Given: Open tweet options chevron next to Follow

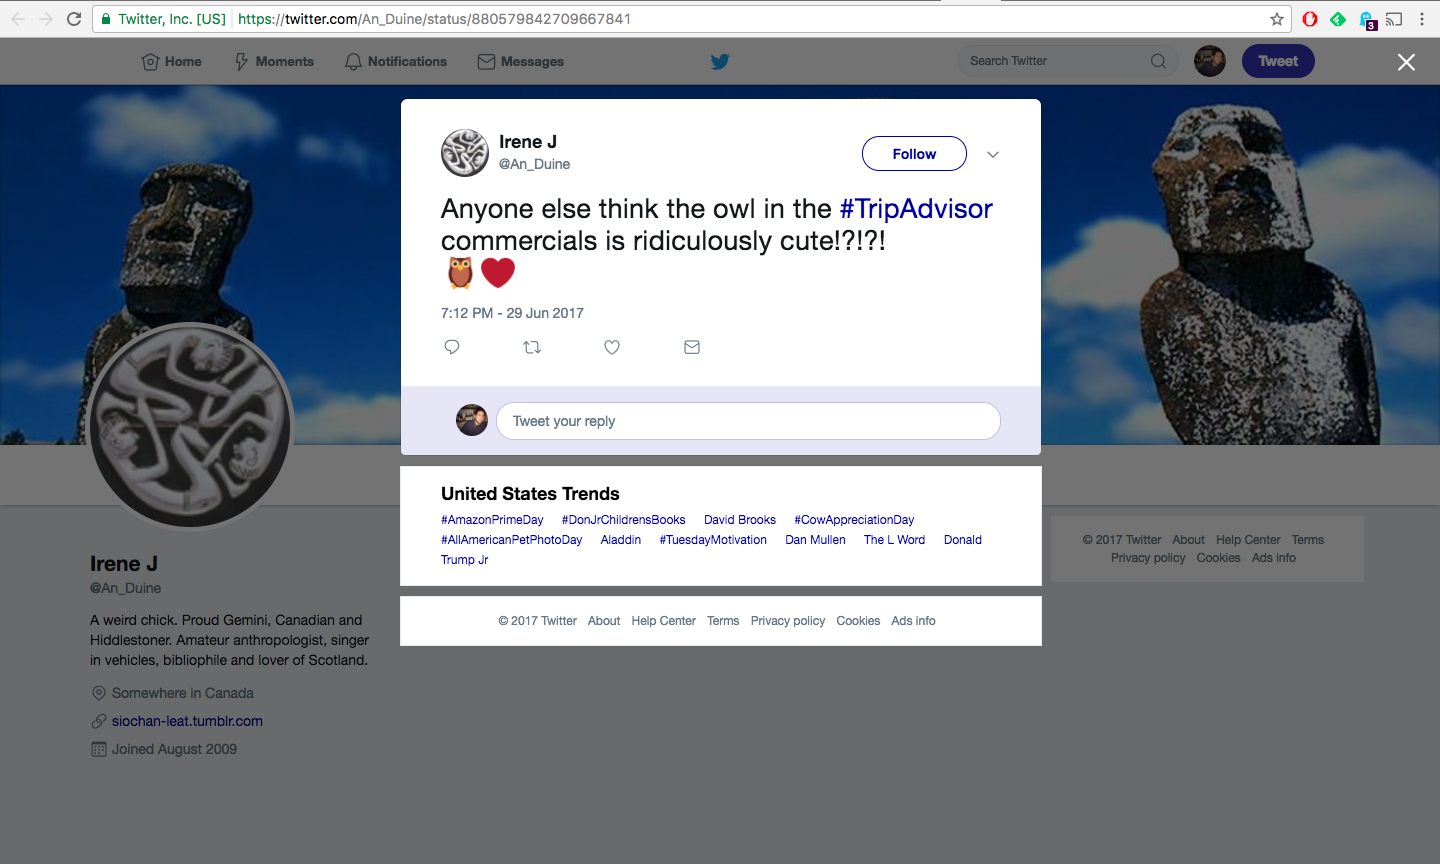Looking at the screenshot, I should [x=993, y=154].
